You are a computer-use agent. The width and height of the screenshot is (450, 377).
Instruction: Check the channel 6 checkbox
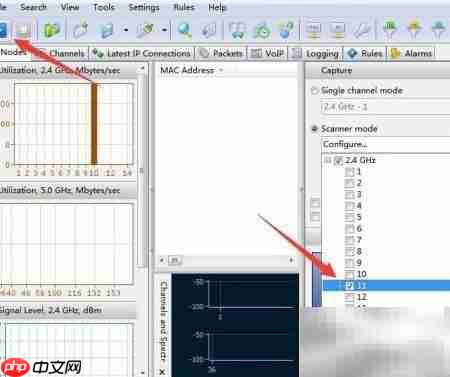[x=349, y=229]
